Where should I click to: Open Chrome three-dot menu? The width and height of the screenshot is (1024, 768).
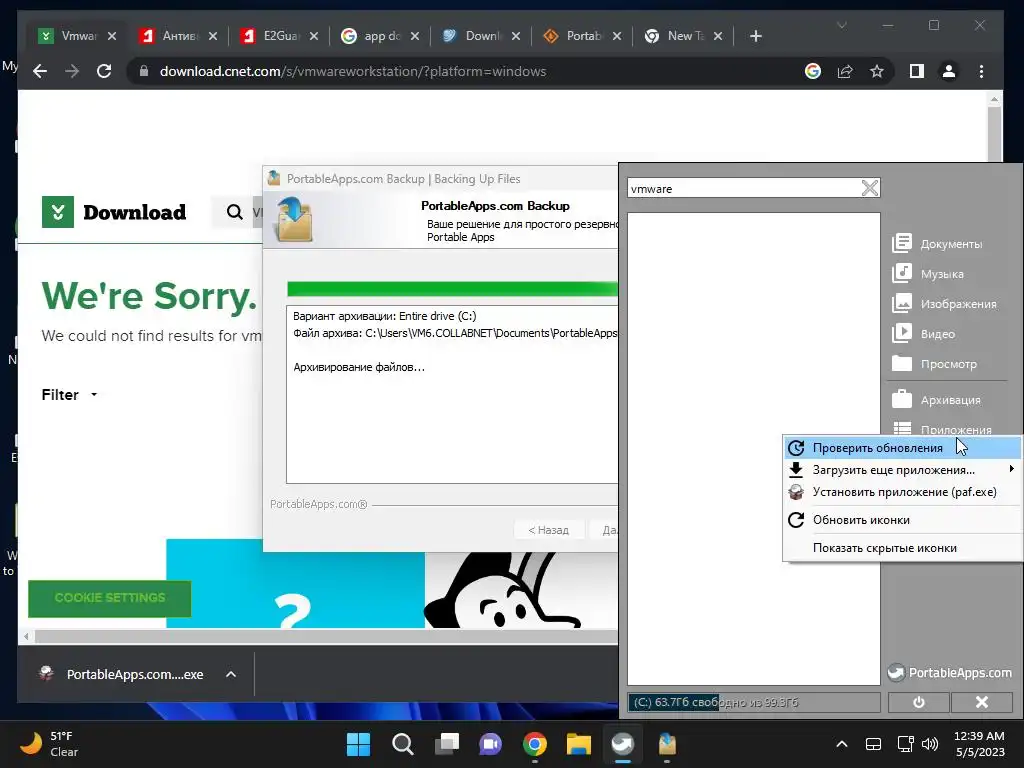pos(981,71)
